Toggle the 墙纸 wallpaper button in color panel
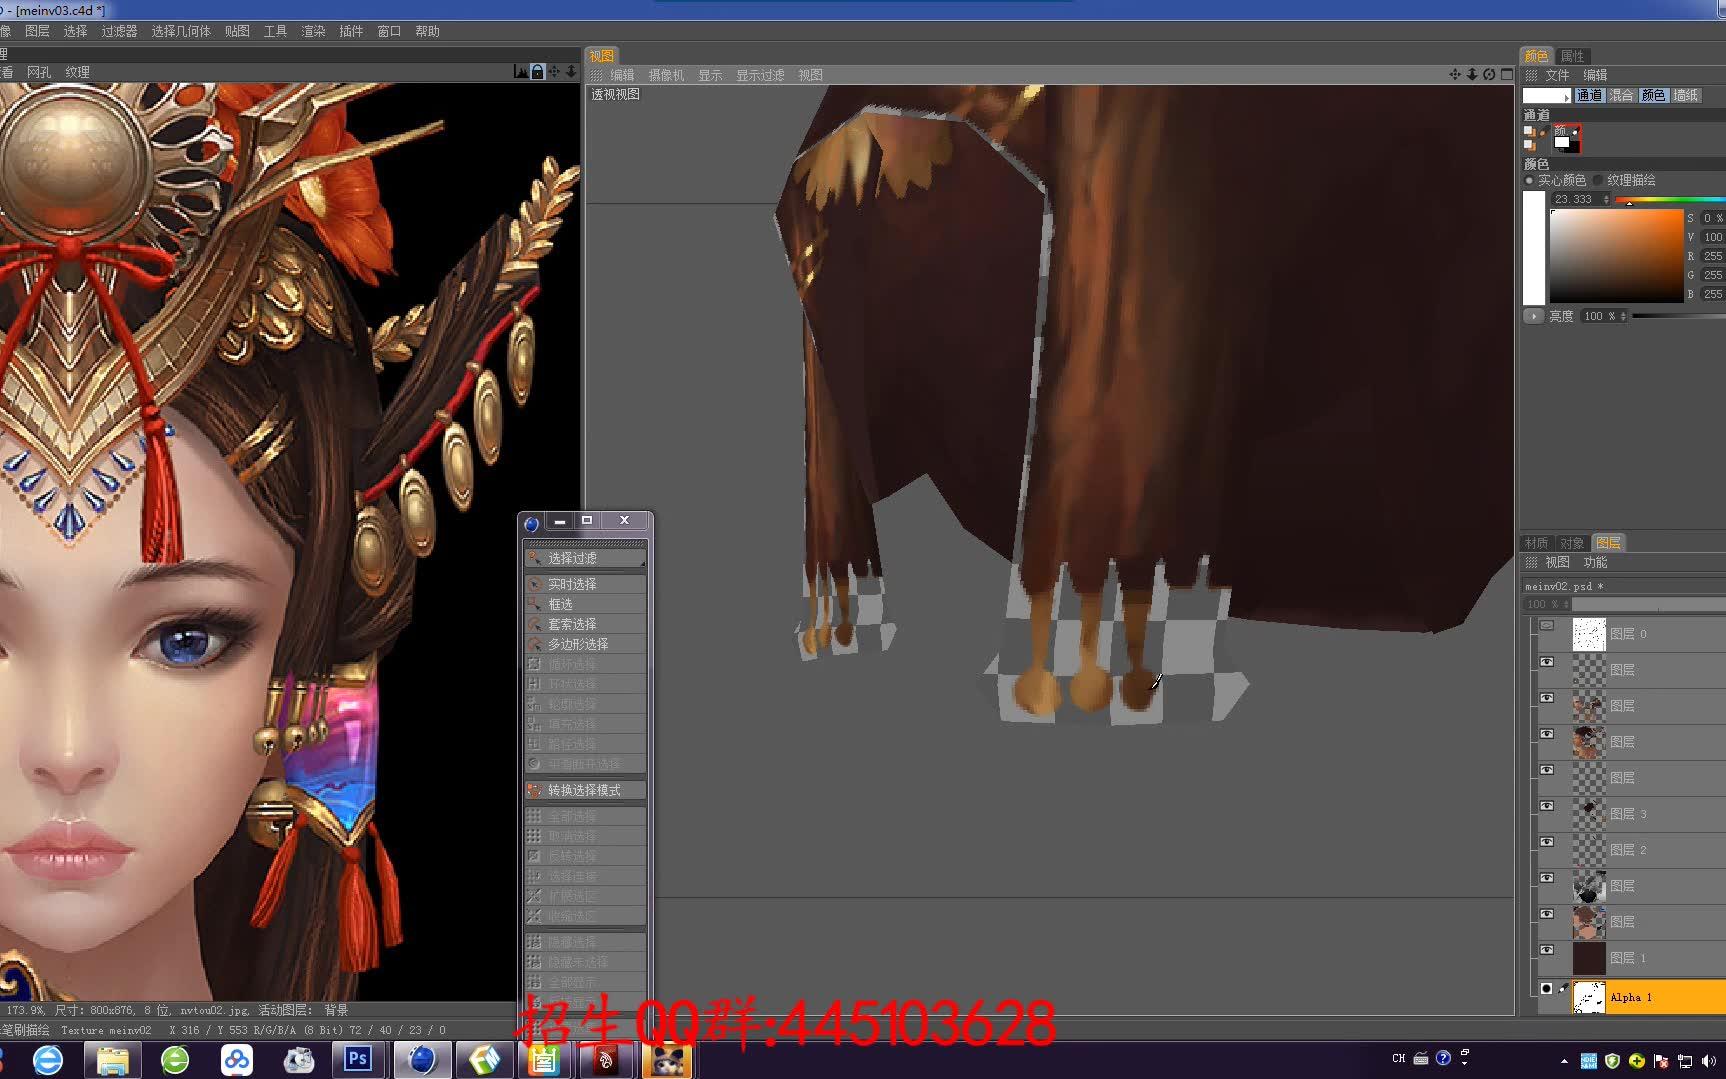1726x1079 pixels. tap(1686, 95)
